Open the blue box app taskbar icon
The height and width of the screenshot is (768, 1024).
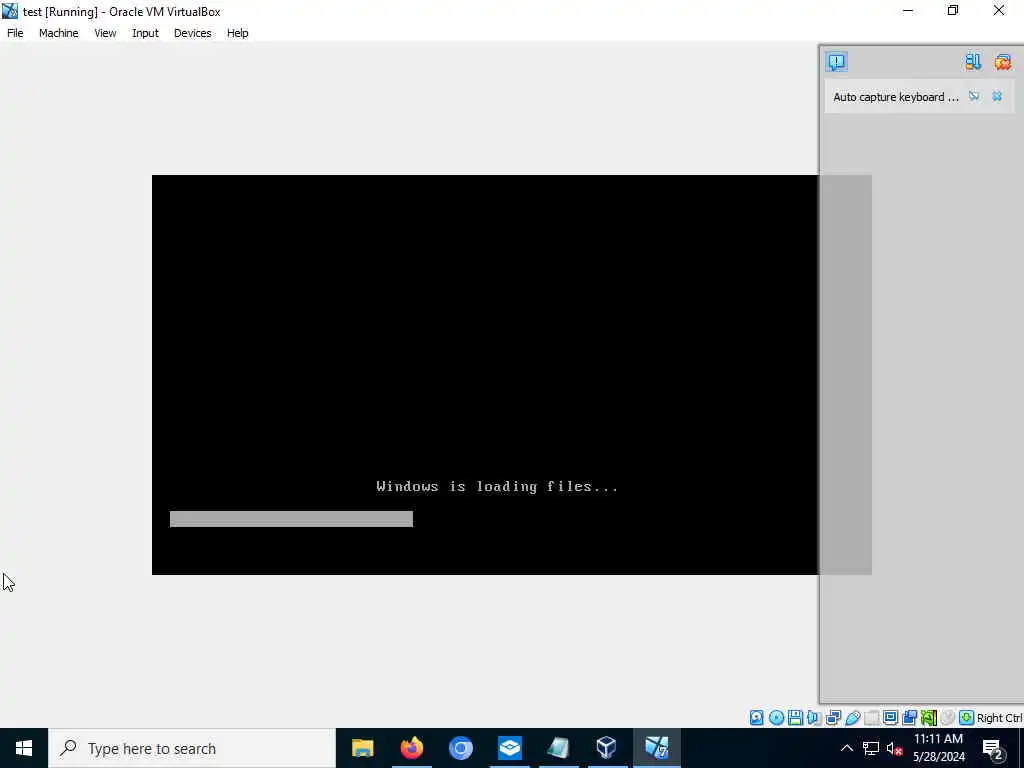click(x=509, y=748)
